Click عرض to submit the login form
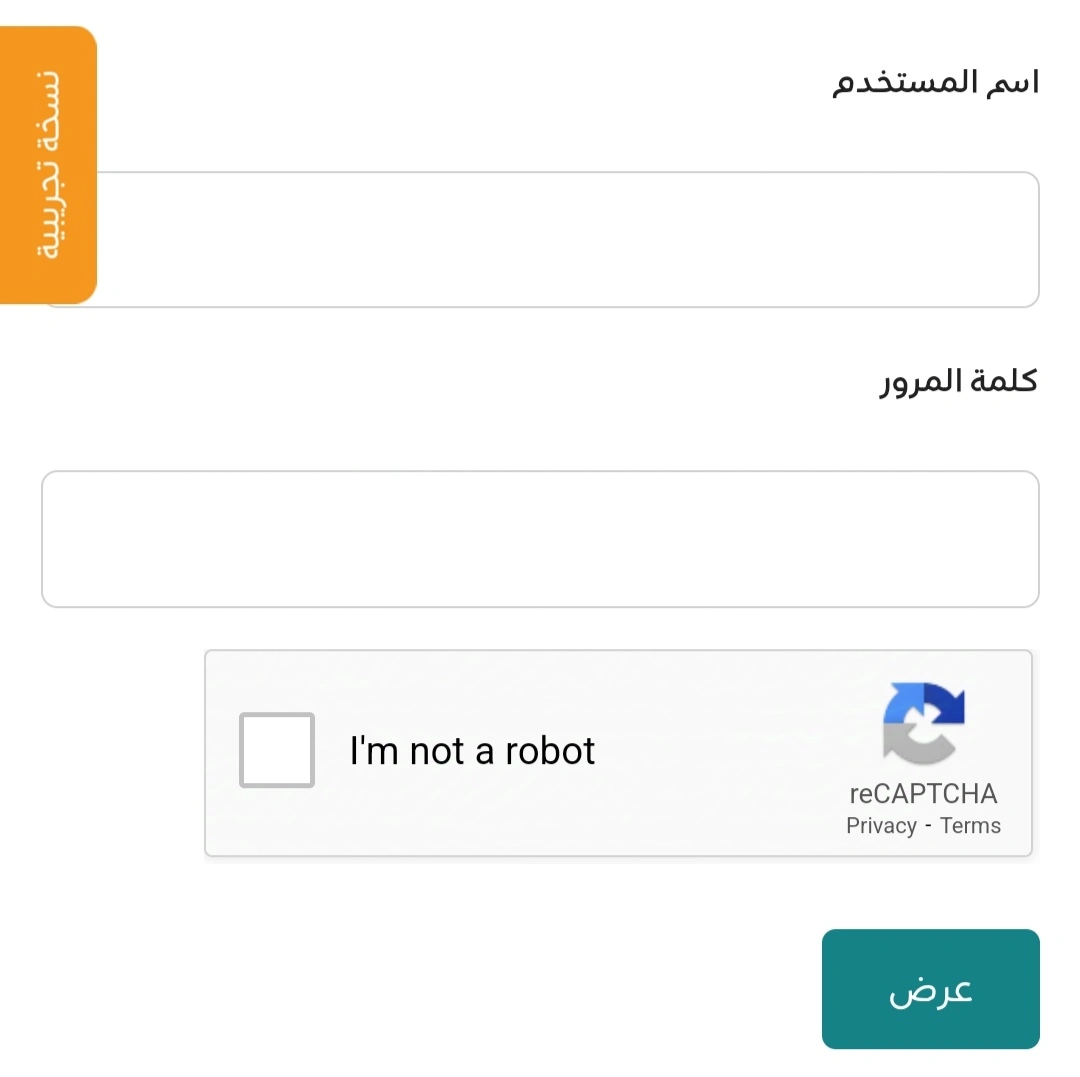The image size is (1080, 1077). click(x=929, y=988)
